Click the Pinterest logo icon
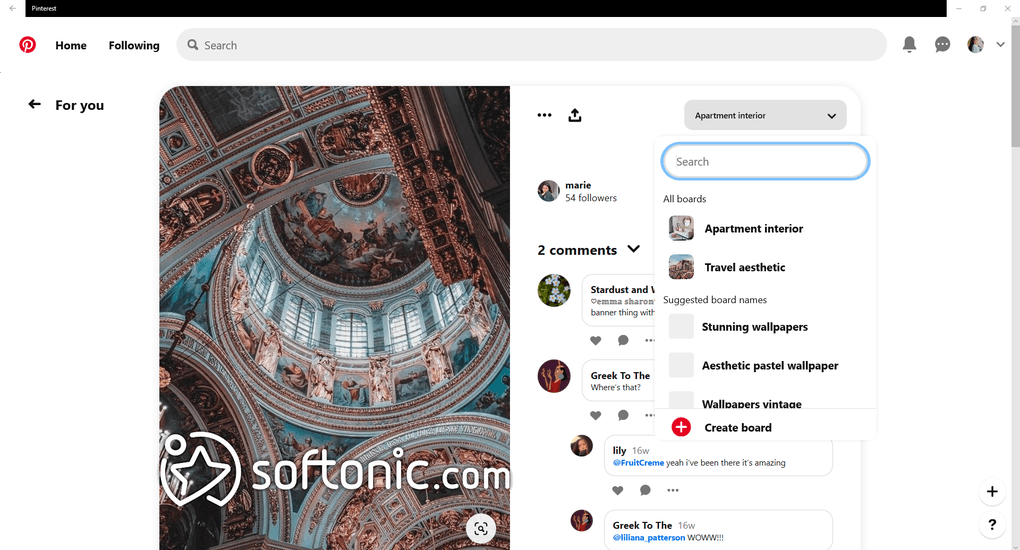The height and width of the screenshot is (550, 1020). point(27,45)
